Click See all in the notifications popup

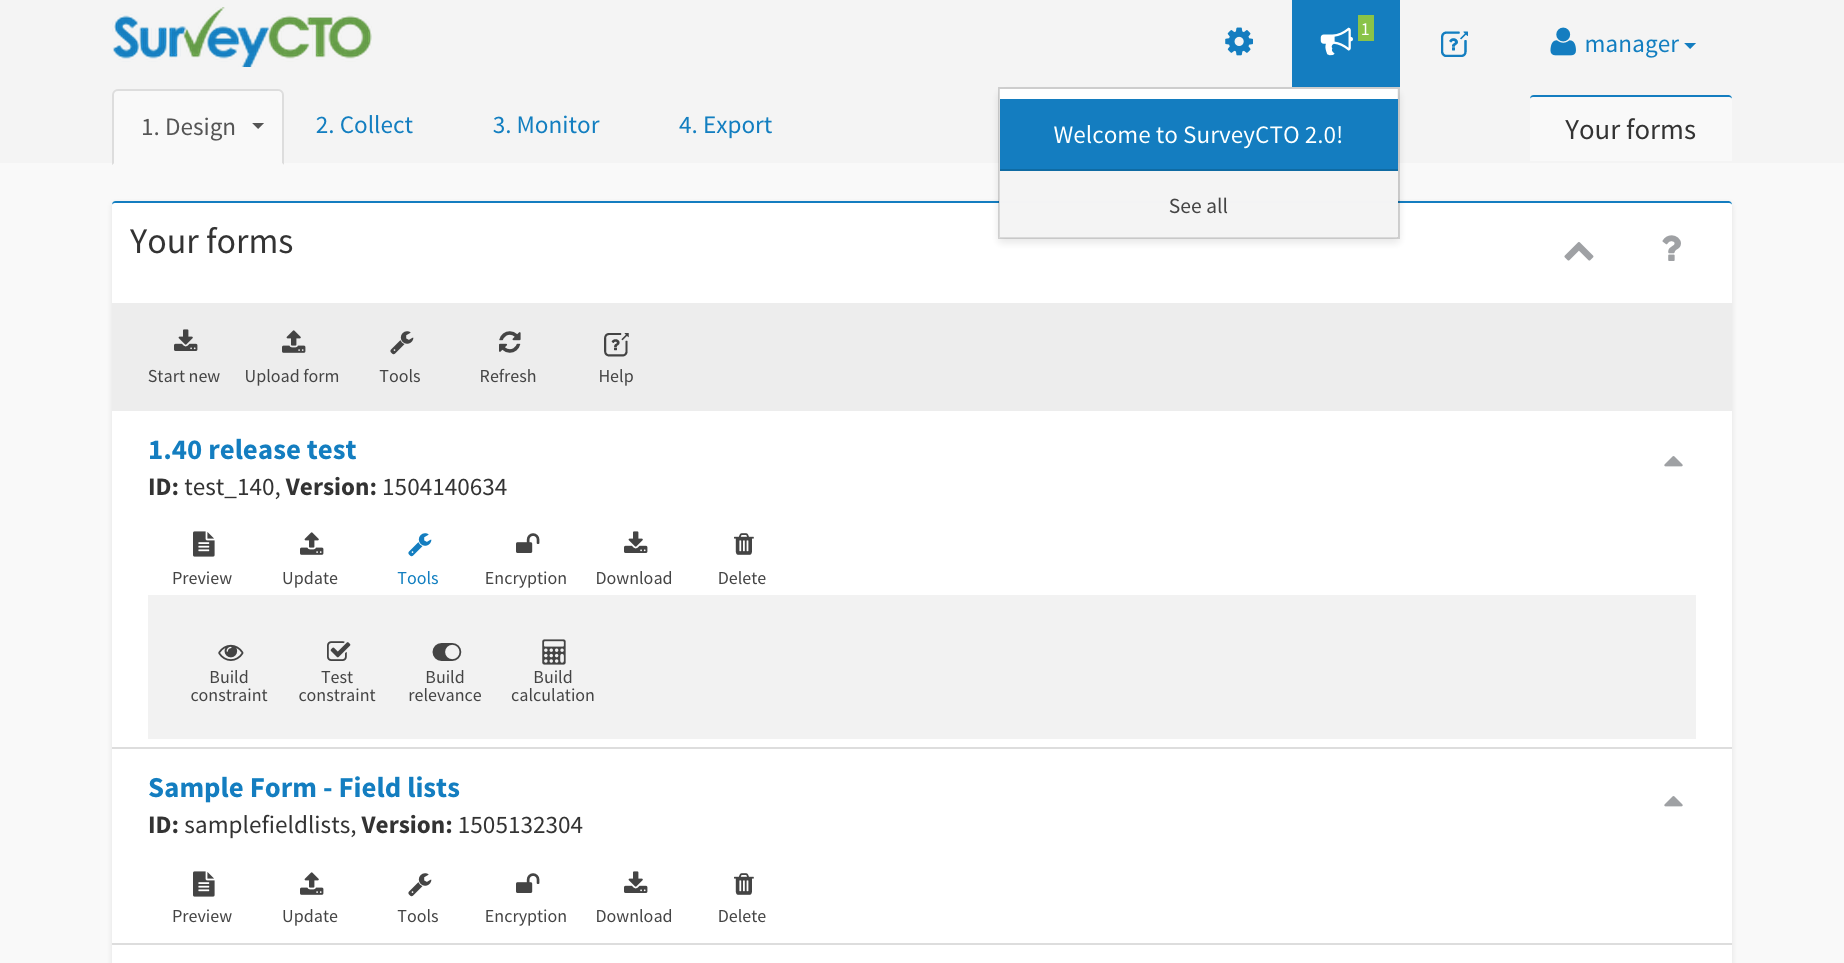(1197, 205)
